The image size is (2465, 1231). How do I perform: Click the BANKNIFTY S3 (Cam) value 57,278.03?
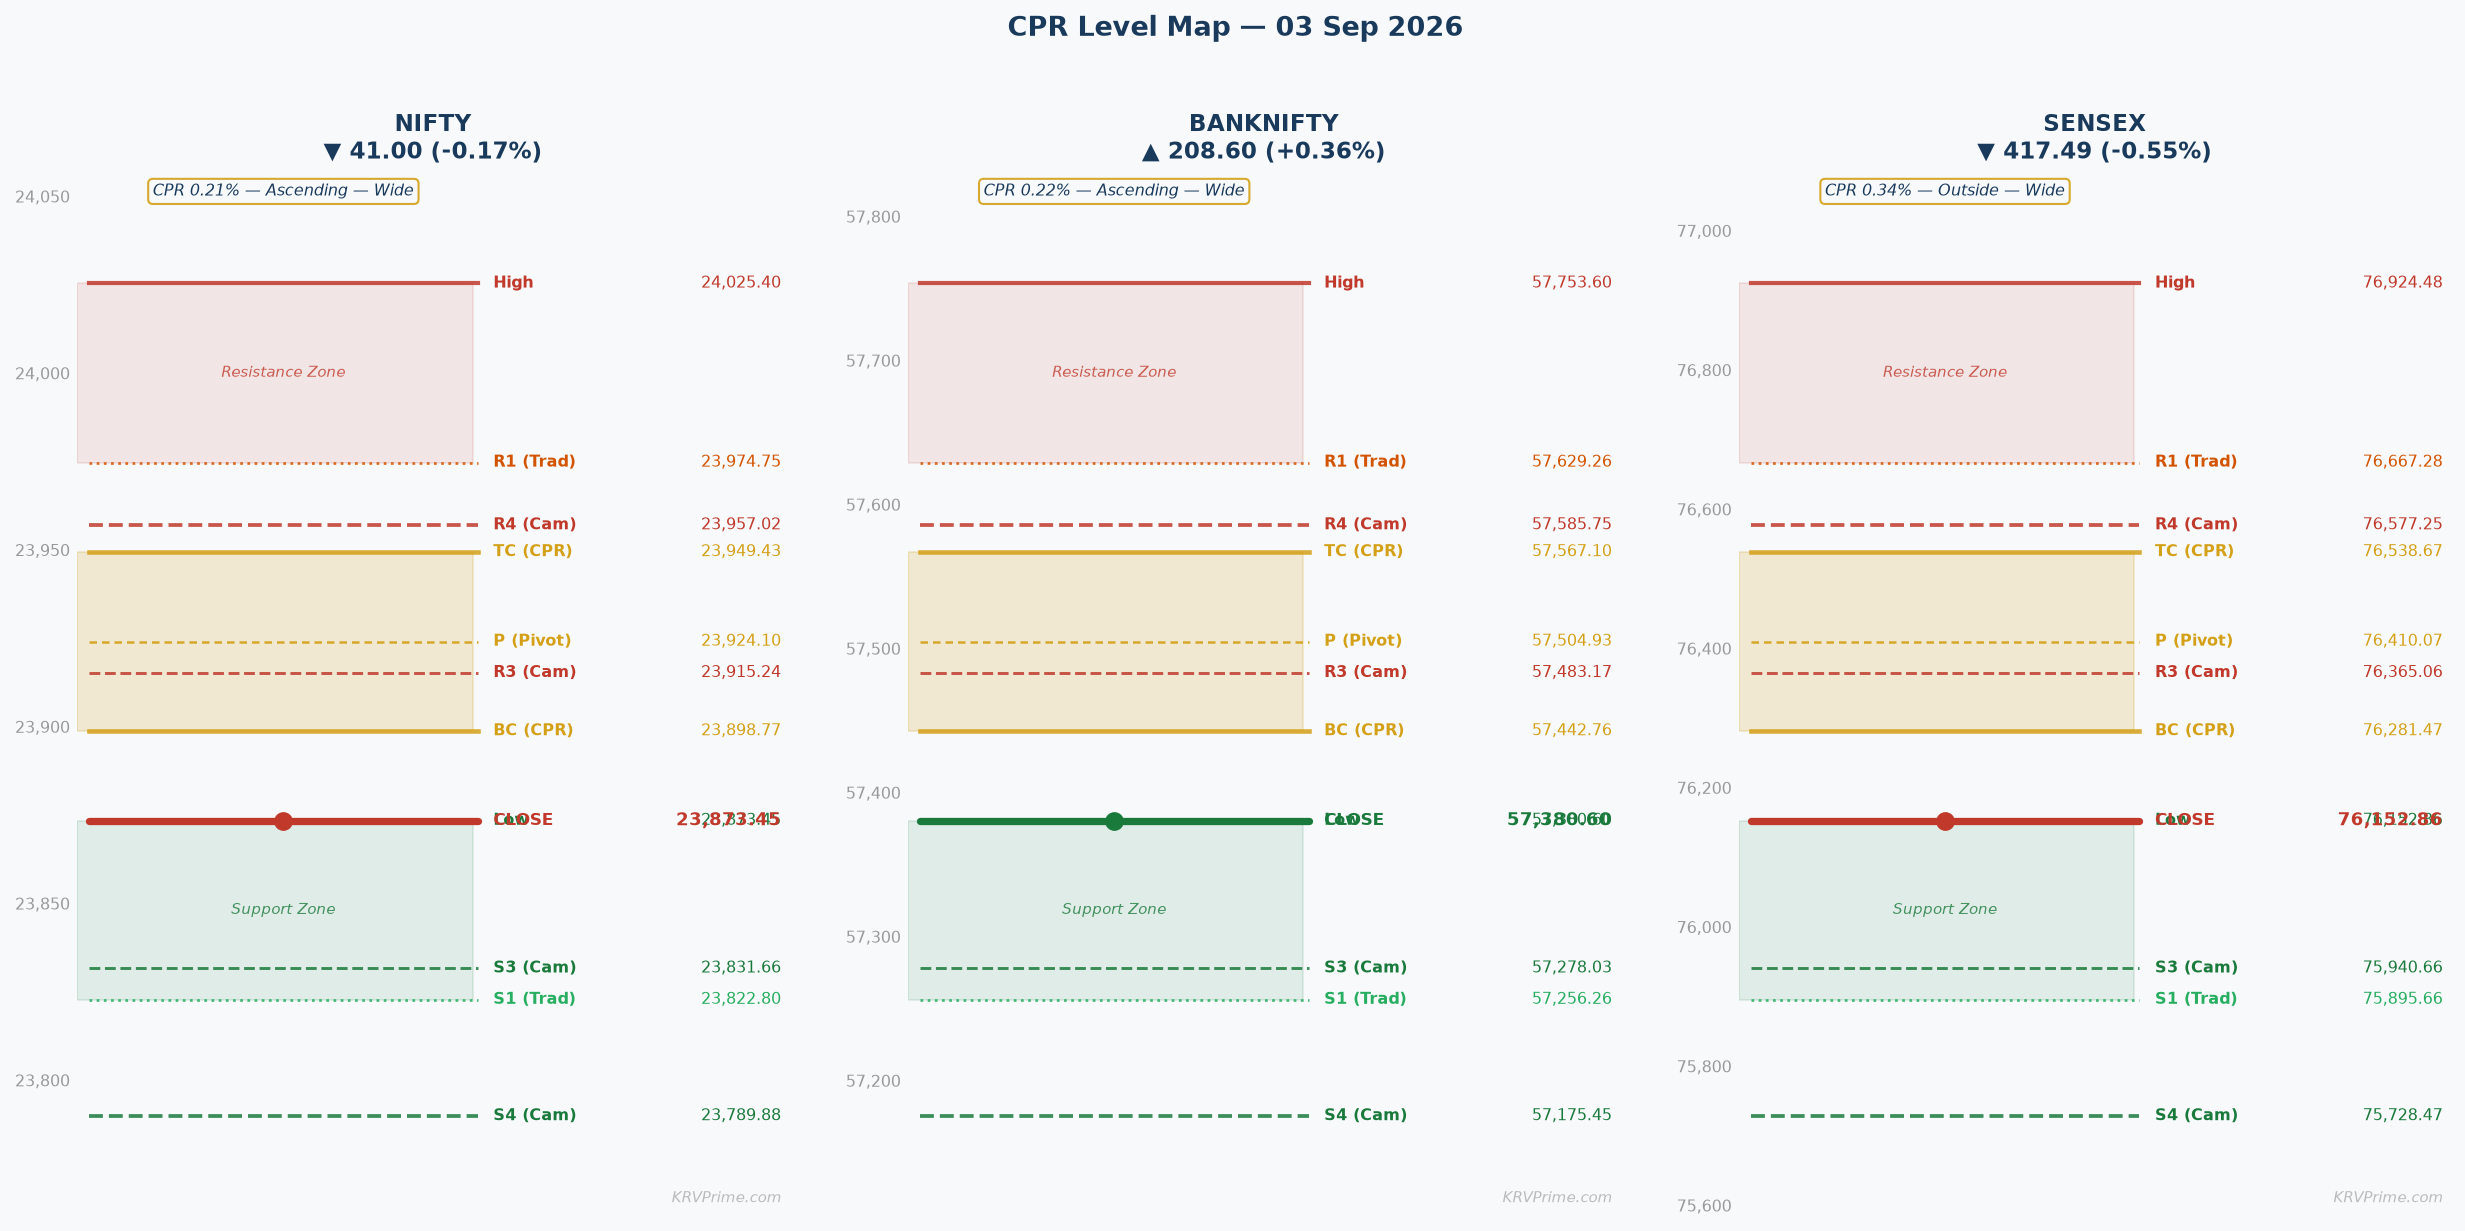click(x=1572, y=968)
